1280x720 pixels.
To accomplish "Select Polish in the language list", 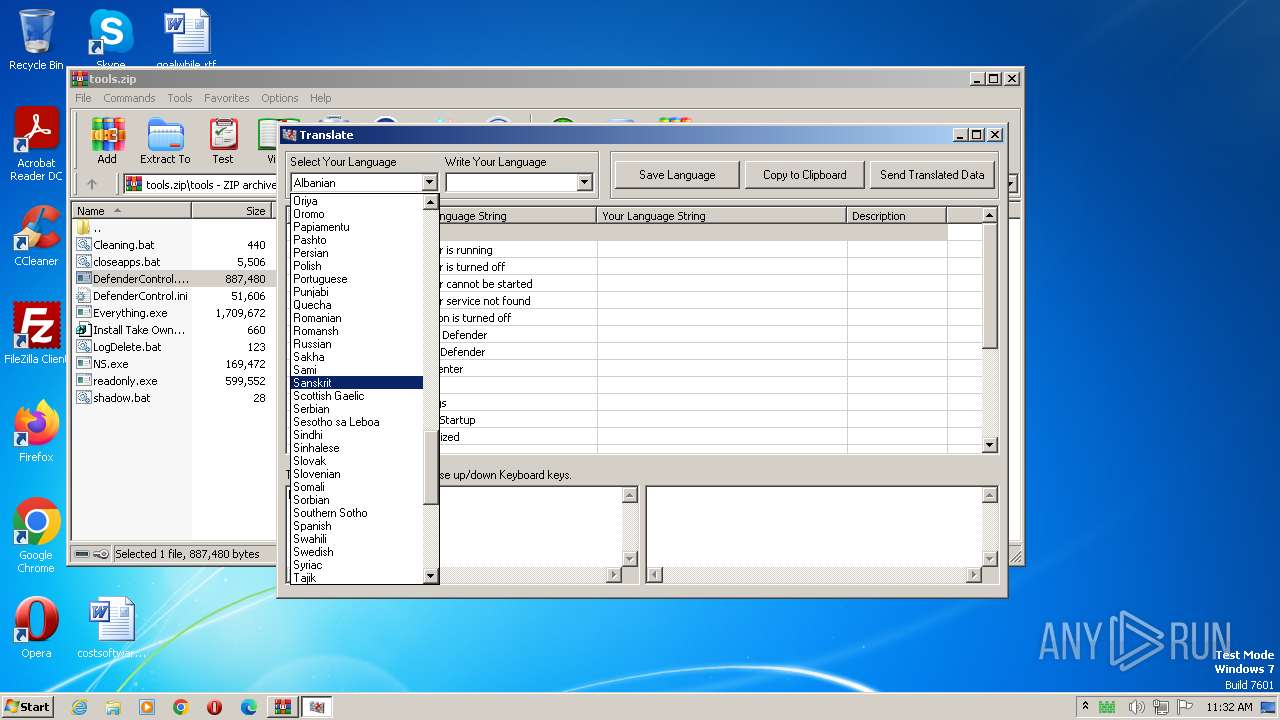I will coord(357,266).
